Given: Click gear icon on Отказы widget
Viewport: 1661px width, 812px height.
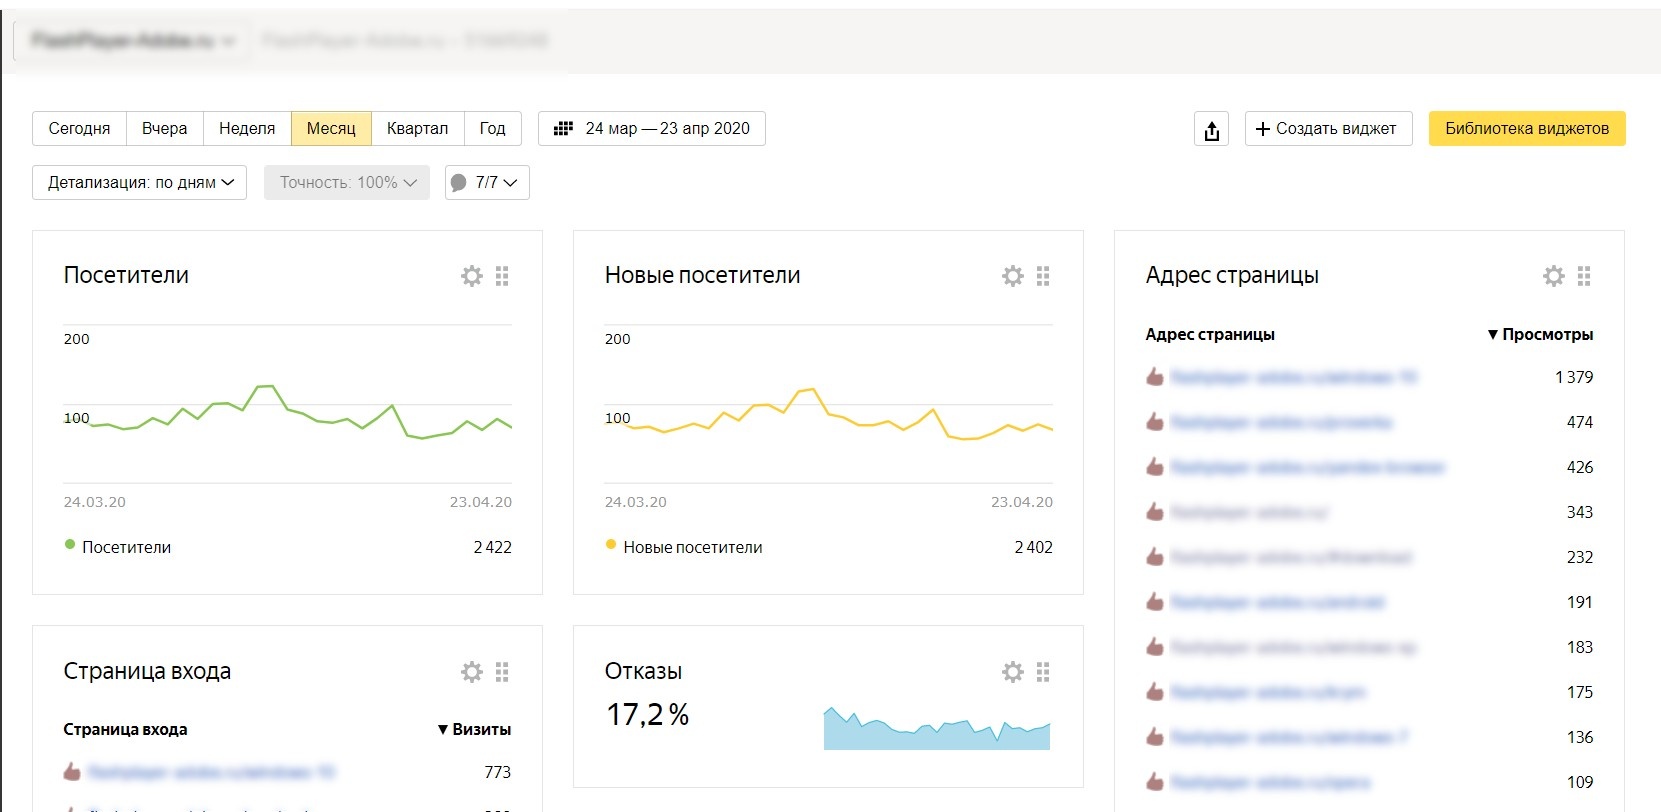Looking at the screenshot, I should (1013, 672).
